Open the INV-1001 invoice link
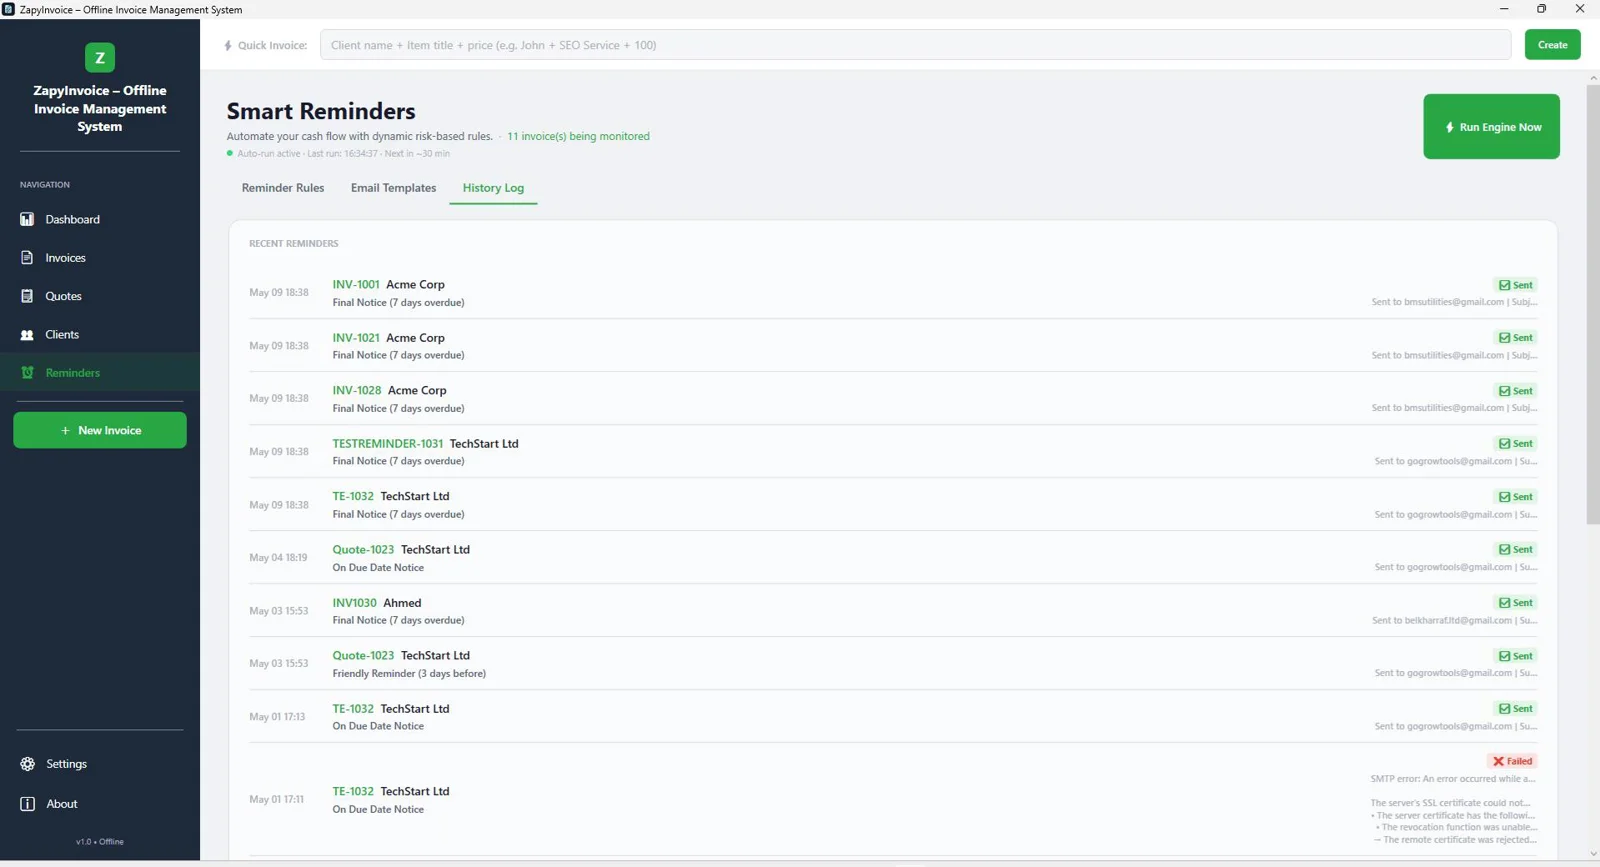The width and height of the screenshot is (1600, 867). pyautogui.click(x=356, y=284)
